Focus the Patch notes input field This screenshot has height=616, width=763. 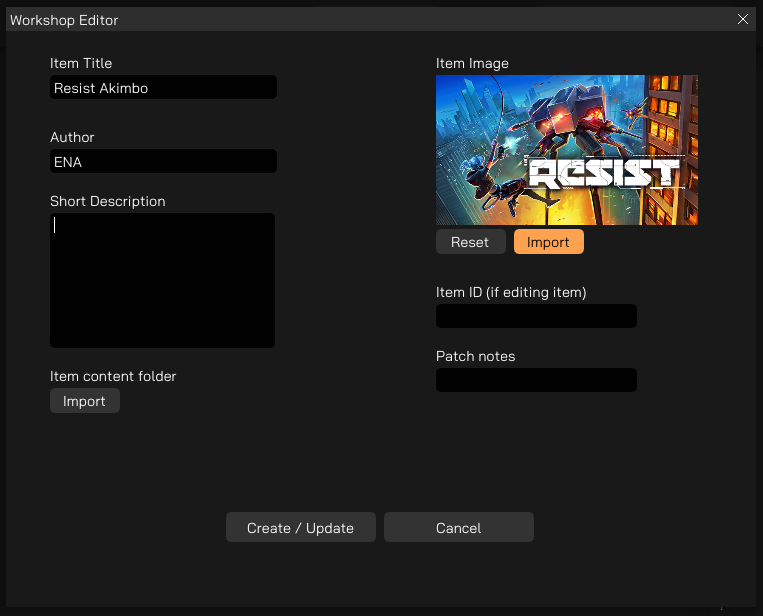[x=536, y=380]
